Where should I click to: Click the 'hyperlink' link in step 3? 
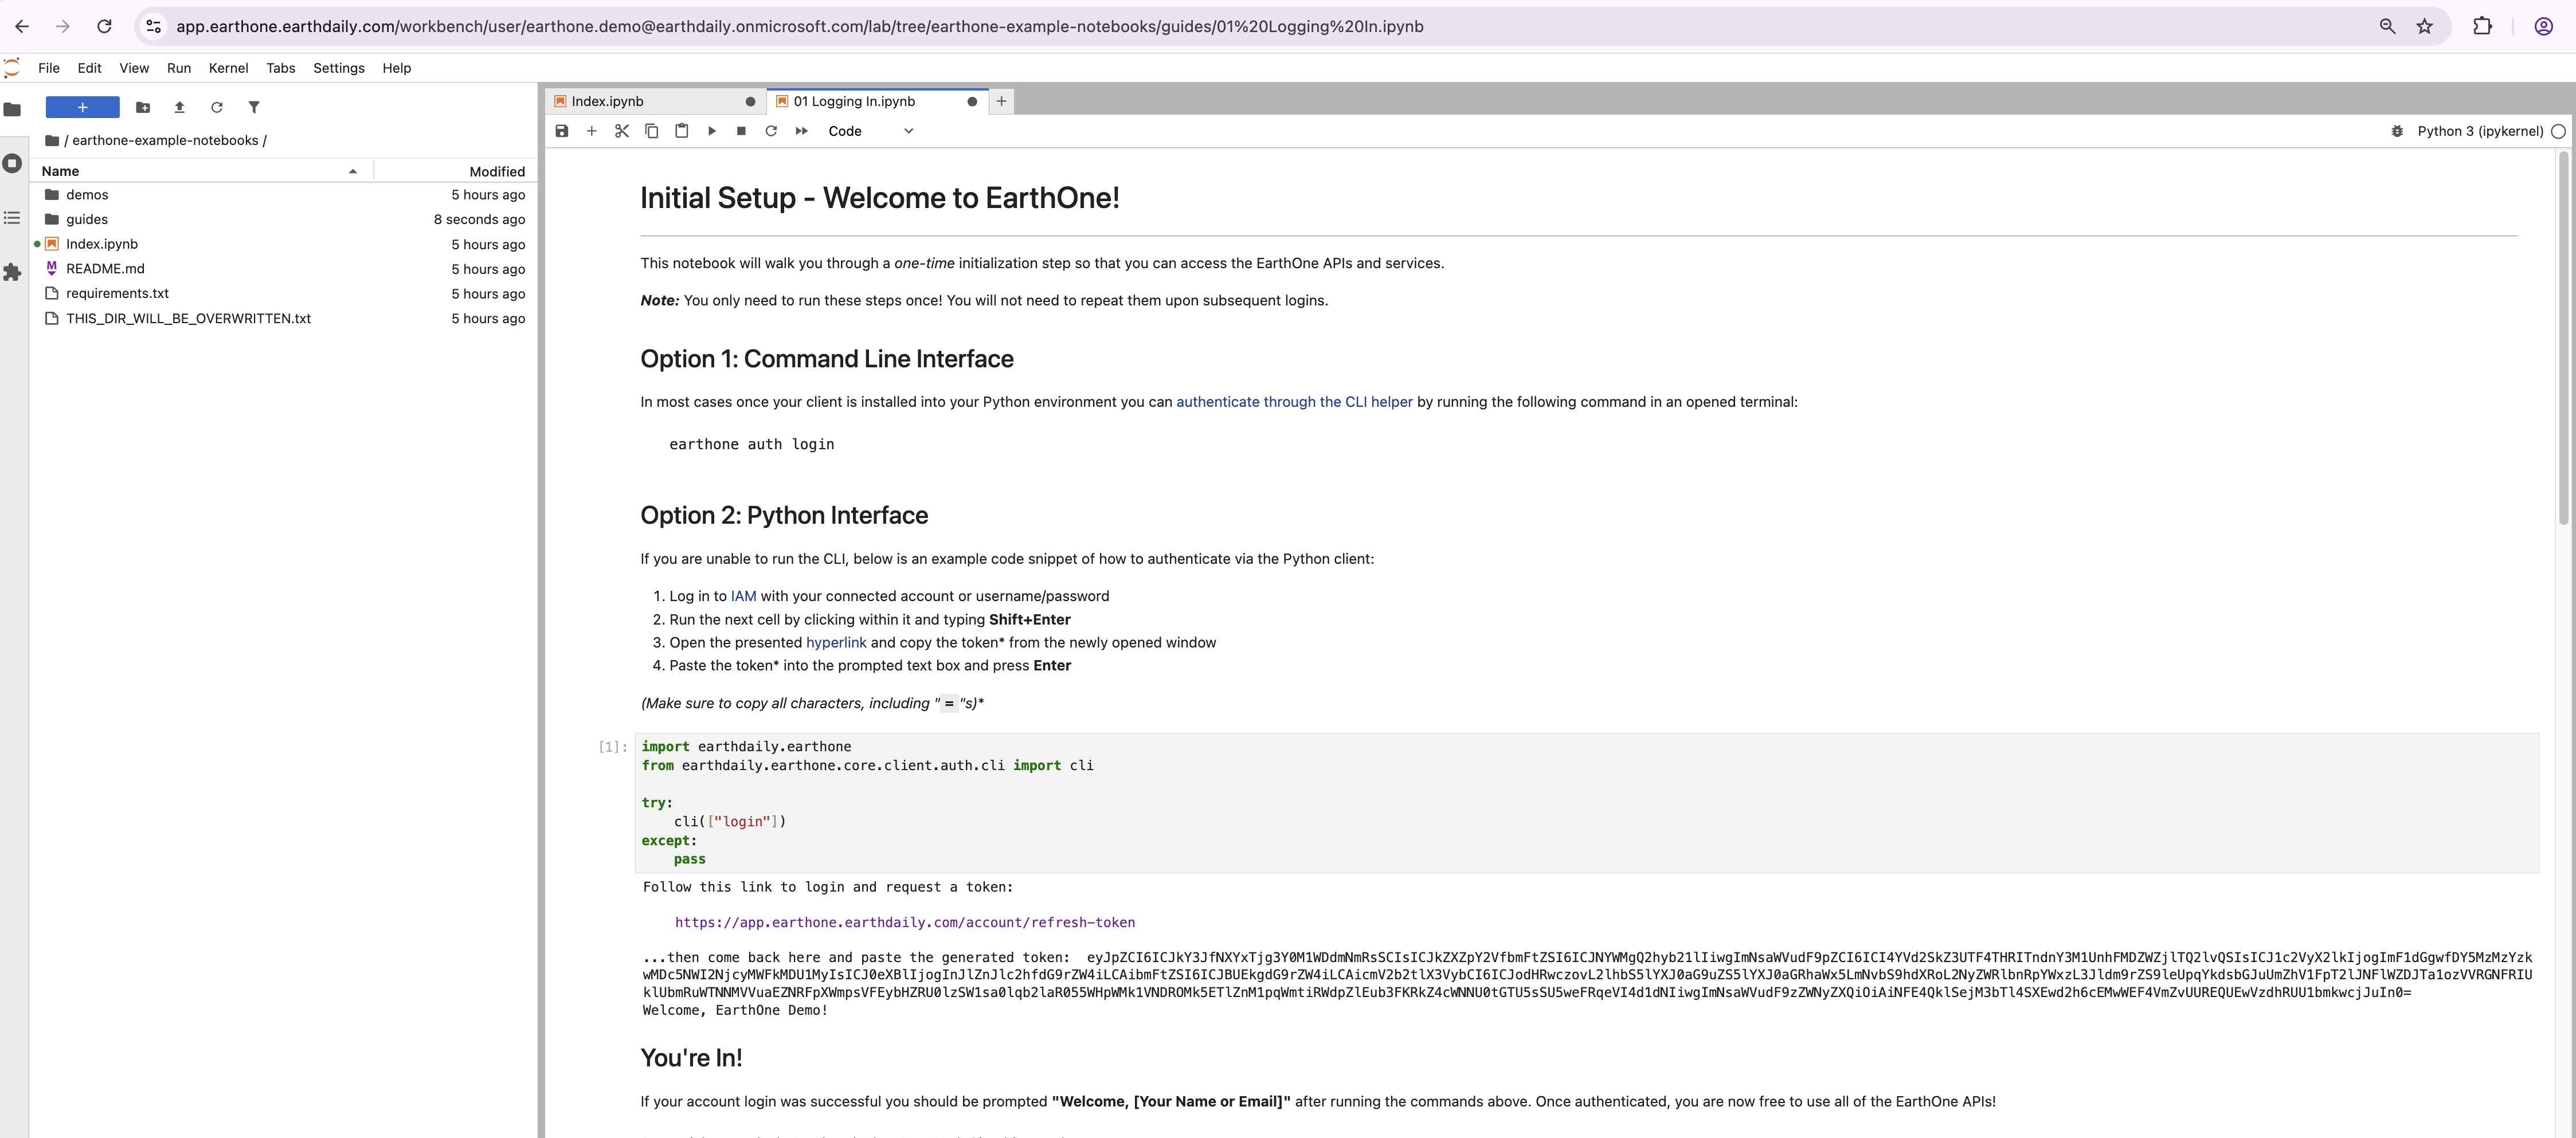click(836, 643)
